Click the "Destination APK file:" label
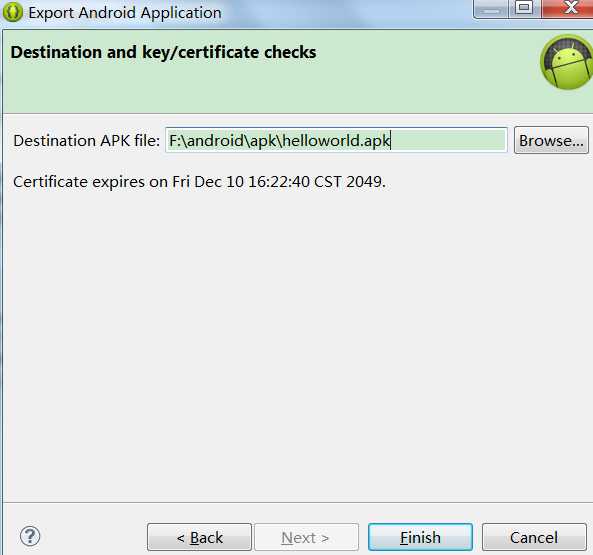The height and width of the screenshot is (555, 593). coord(87,141)
